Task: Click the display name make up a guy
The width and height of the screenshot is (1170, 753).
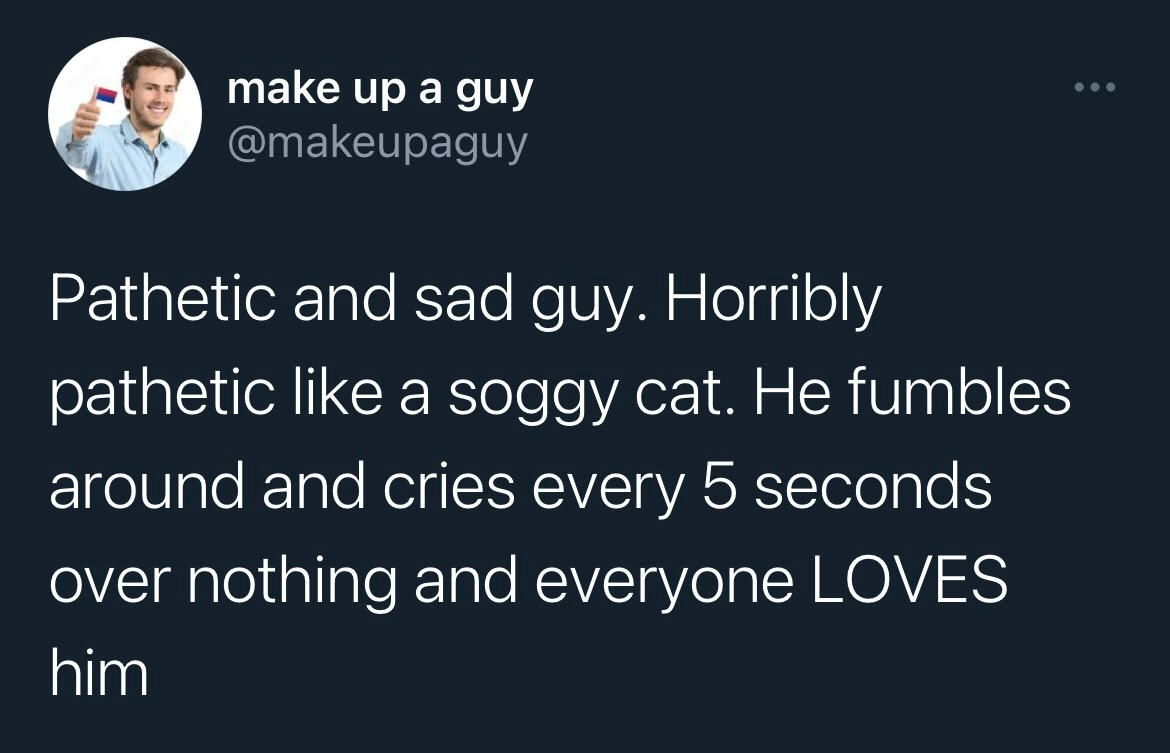Action: point(381,87)
